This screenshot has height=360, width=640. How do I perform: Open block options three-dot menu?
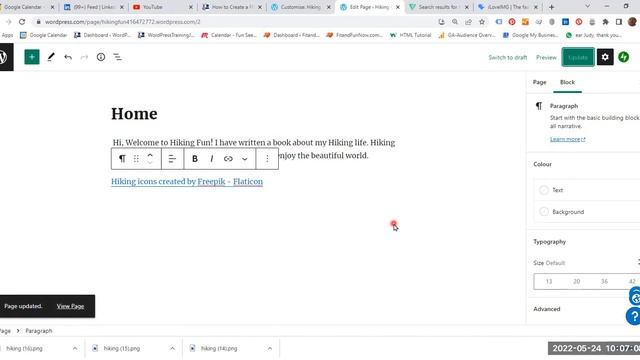click(x=267, y=159)
